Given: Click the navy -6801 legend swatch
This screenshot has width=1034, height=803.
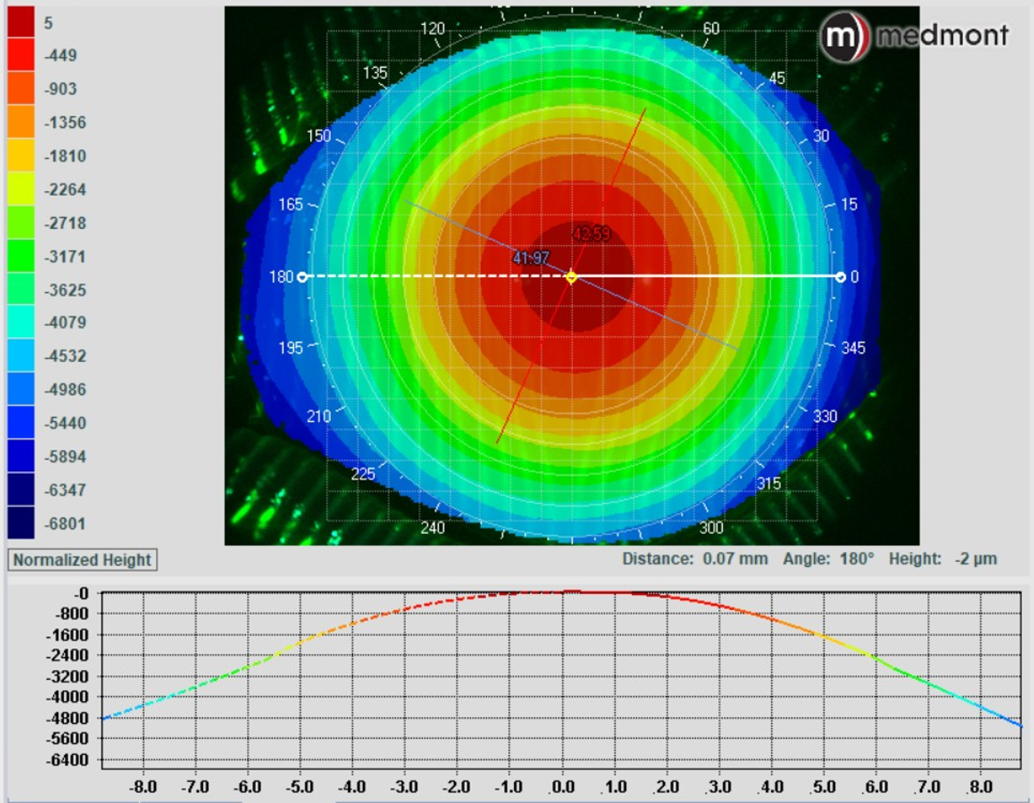Looking at the screenshot, I should click(x=22, y=523).
